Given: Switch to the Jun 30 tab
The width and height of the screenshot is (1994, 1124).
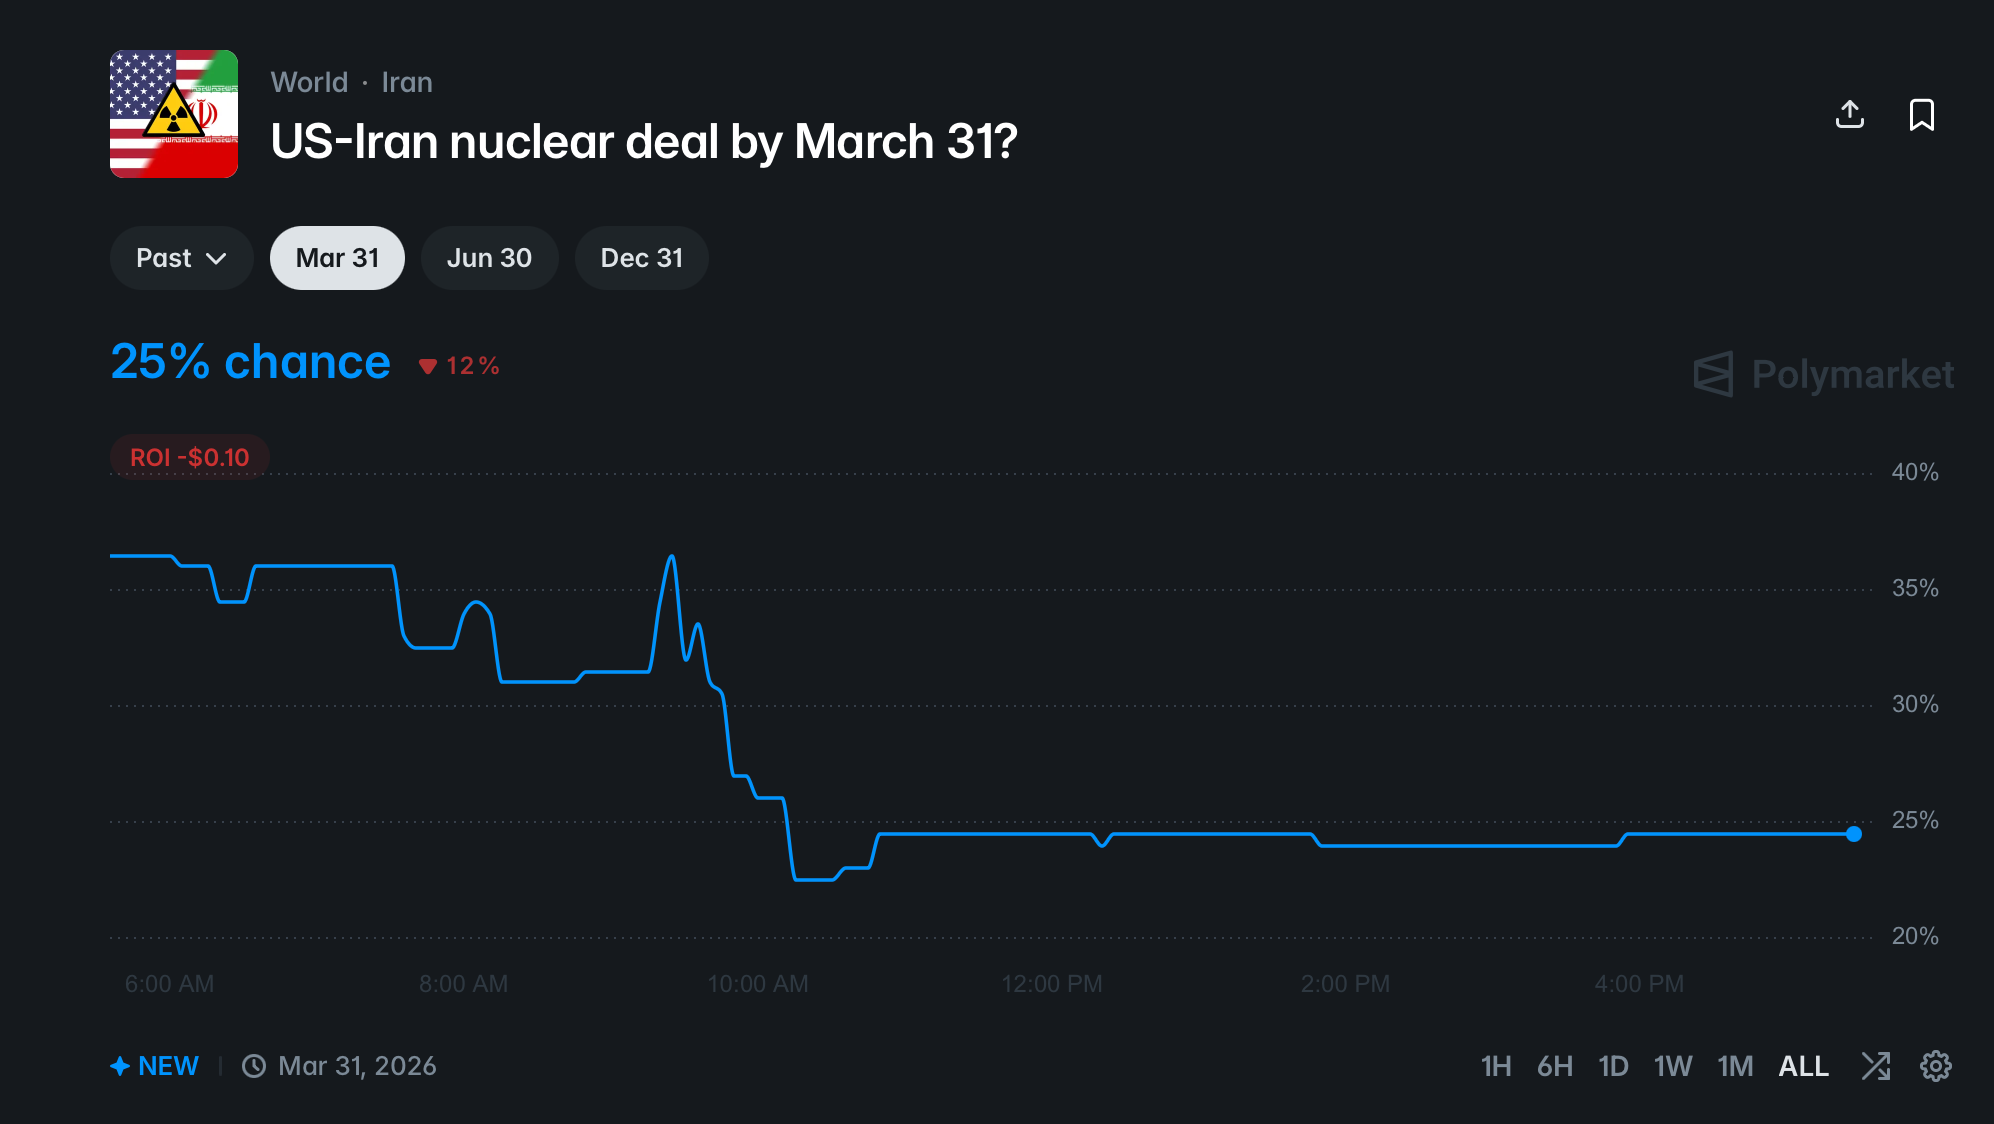Looking at the screenshot, I should pos(489,258).
